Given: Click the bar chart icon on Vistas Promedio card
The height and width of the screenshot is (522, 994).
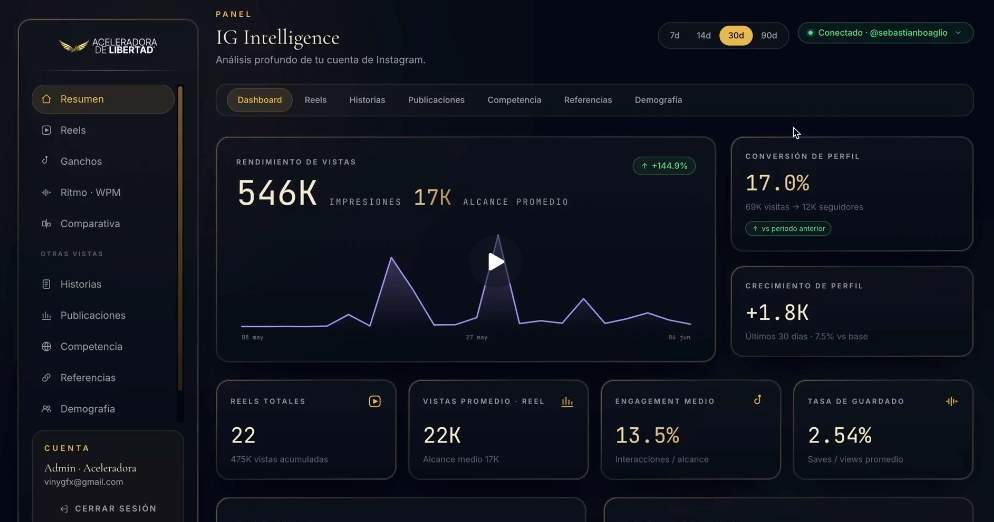Looking at the screenshot, I should 567,401.
